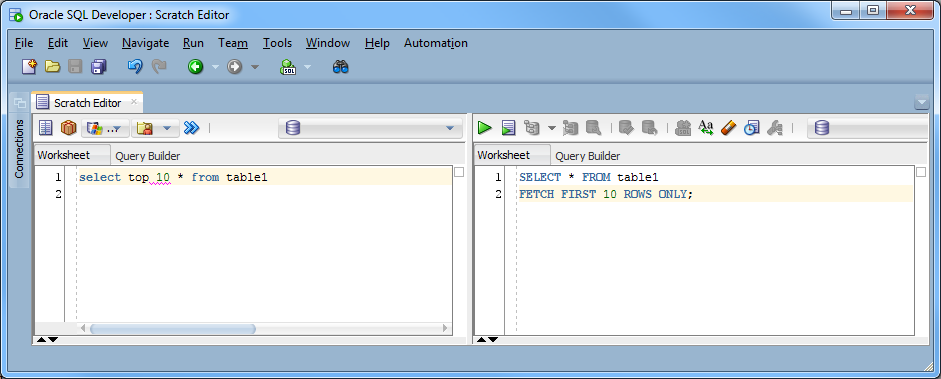Open the Forward arrow history dropdown
This screenshot has height=379, width=941.
coord(254,67)
